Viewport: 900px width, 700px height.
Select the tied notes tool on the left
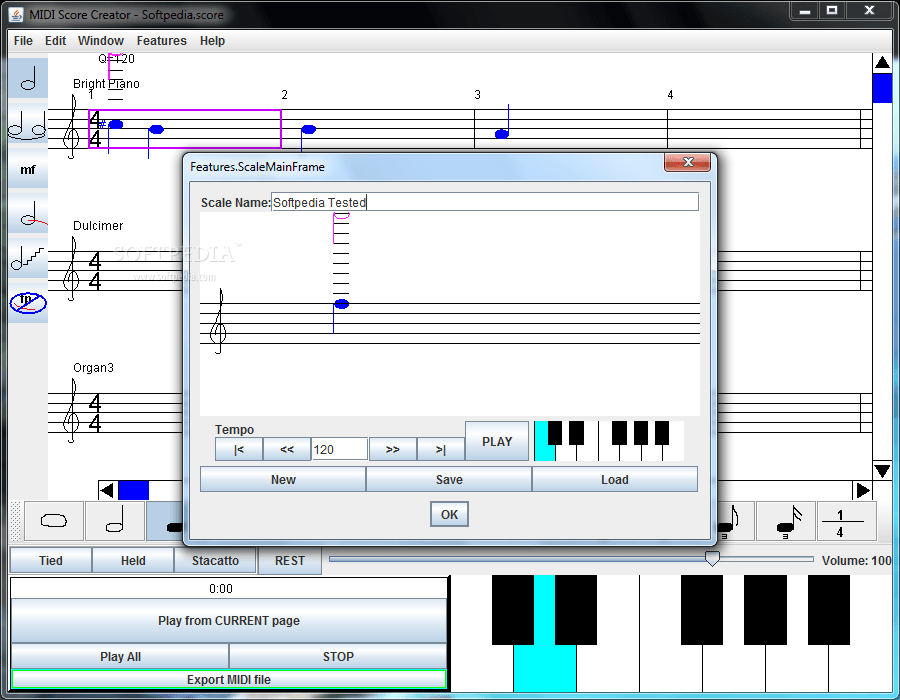point(27,126)
